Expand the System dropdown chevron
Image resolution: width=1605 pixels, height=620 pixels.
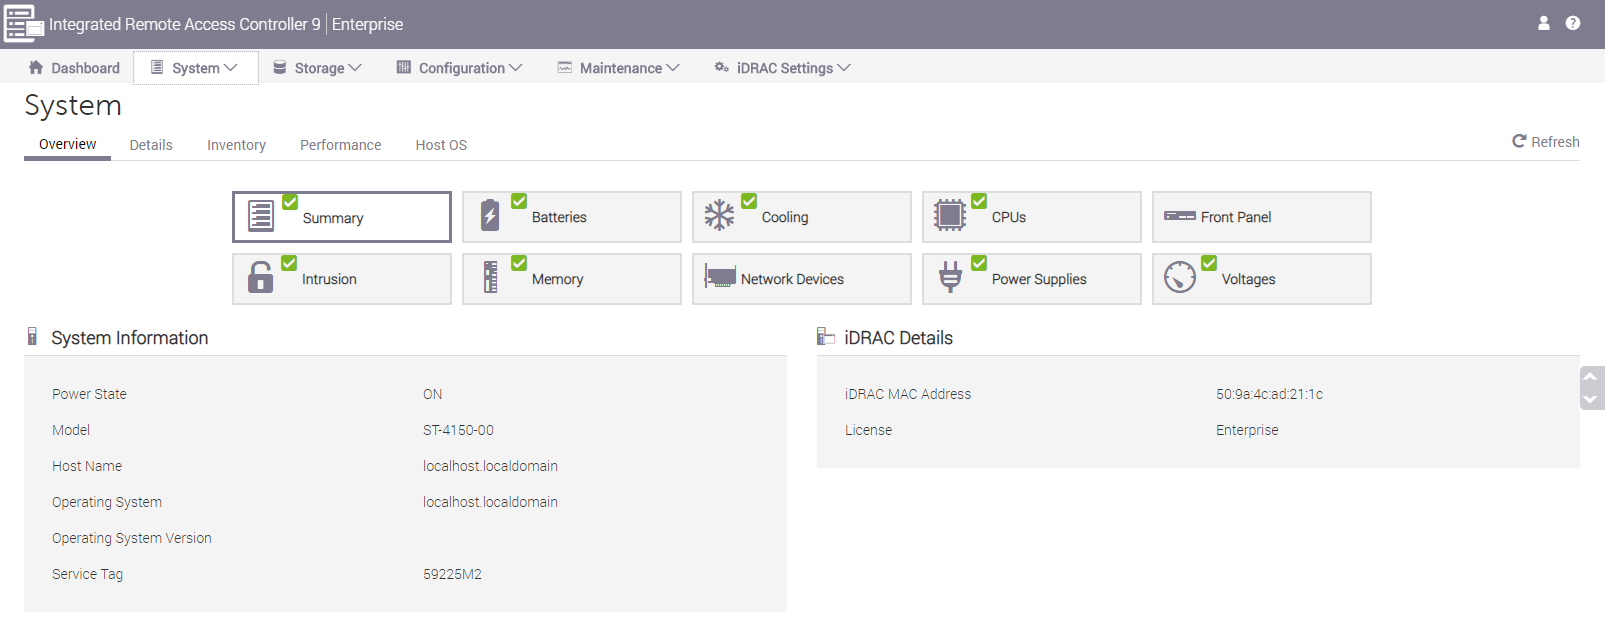point(231,68)
